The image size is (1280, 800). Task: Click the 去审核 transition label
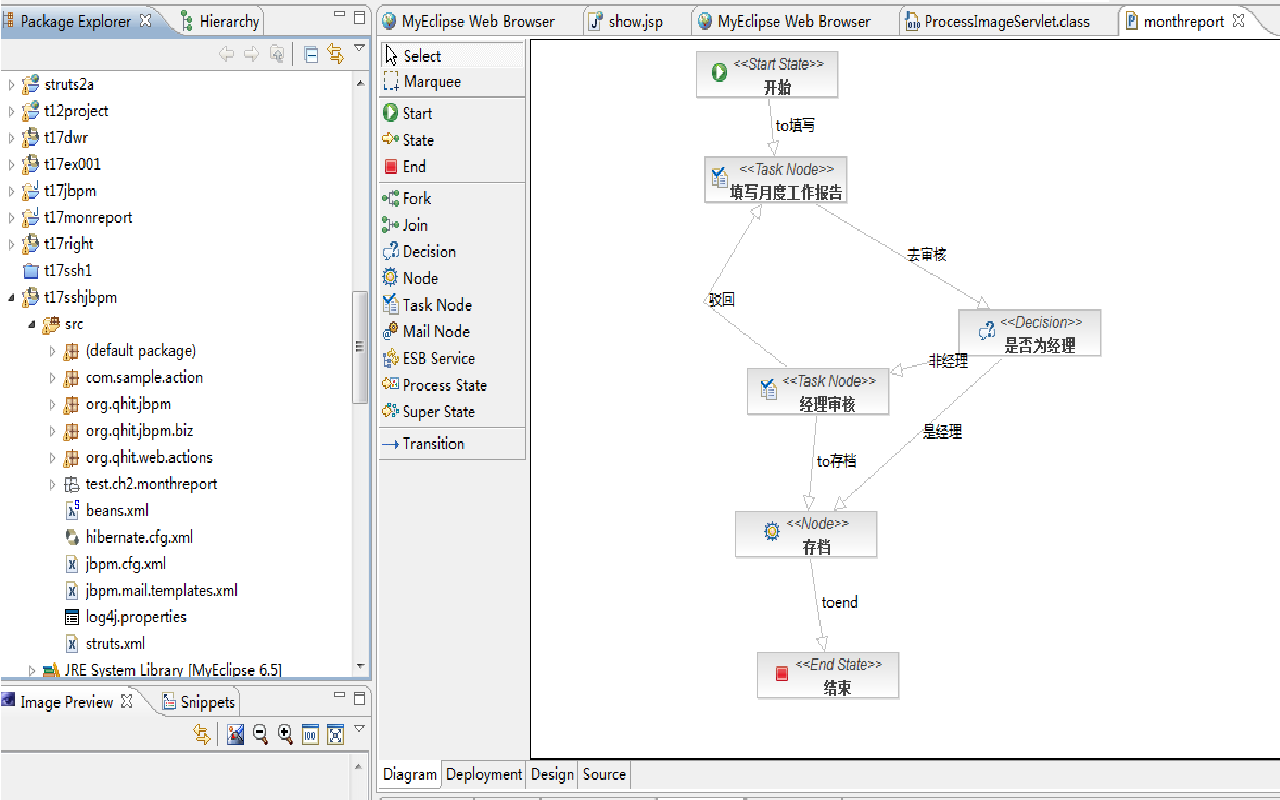tap(927, 255)
